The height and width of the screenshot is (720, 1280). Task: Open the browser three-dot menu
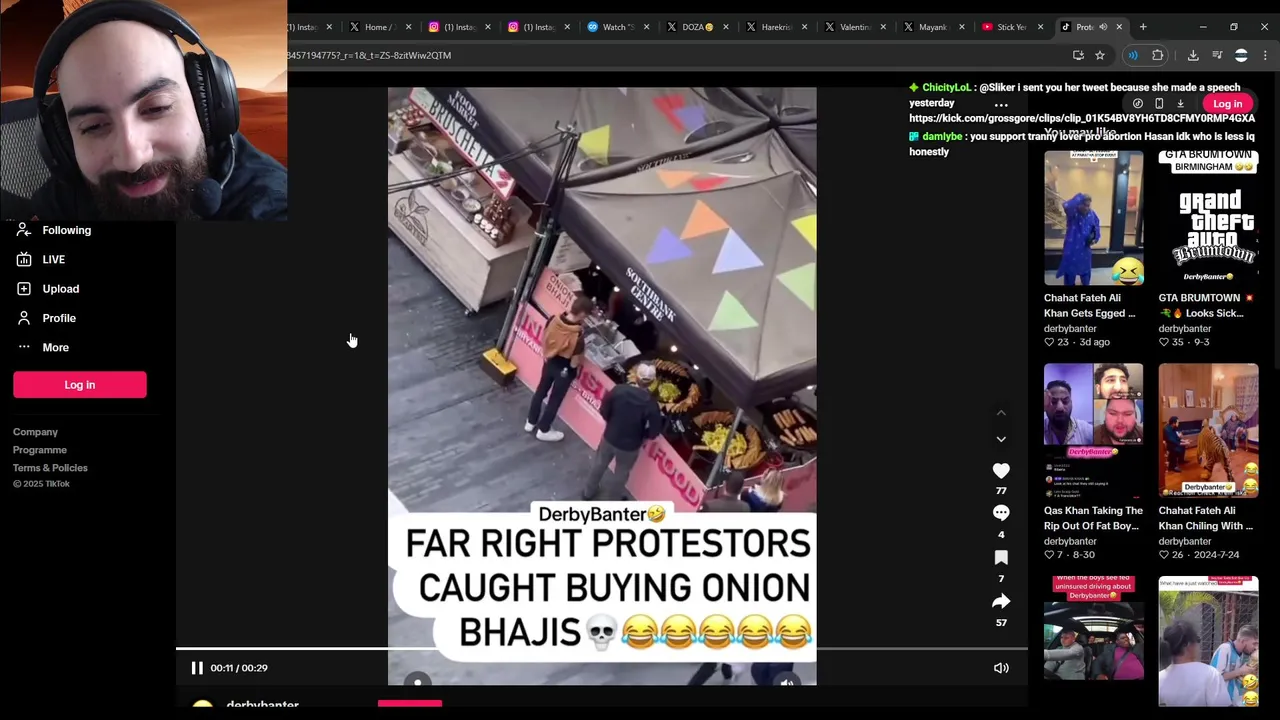coord(1265,55)
